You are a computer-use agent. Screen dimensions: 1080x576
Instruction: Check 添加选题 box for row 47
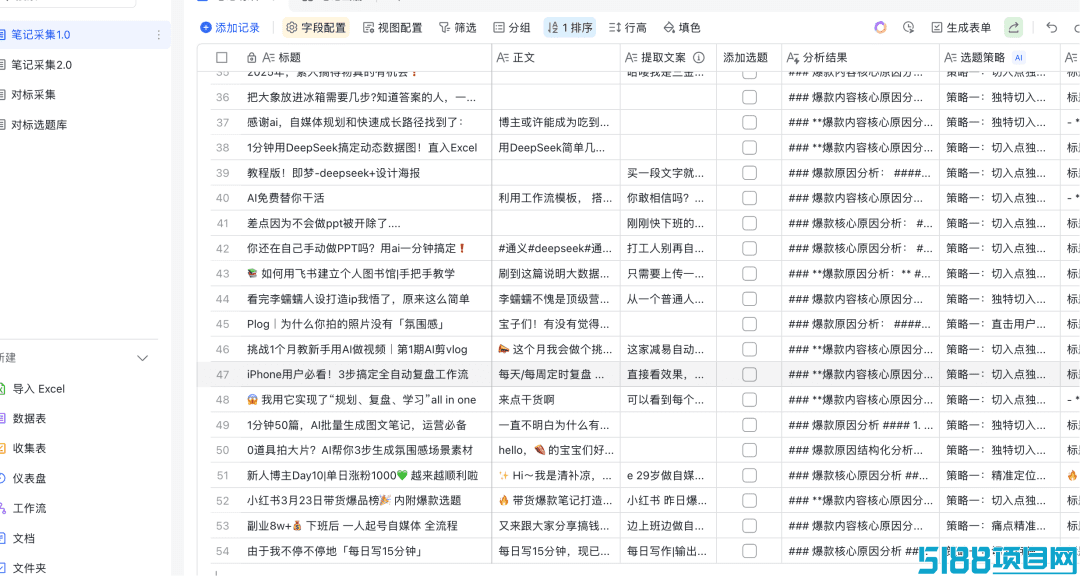[749, 374]
